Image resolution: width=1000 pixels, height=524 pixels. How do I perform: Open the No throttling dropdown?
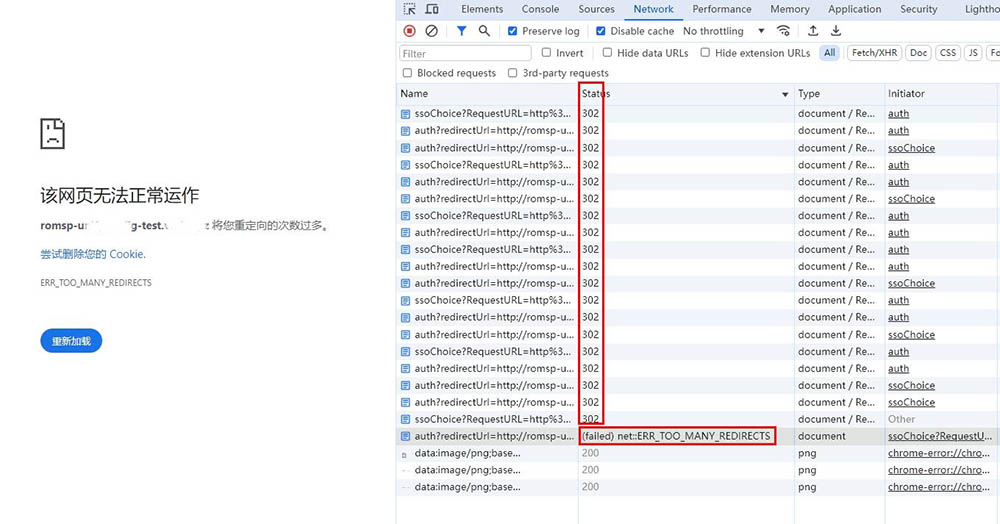tap(723, 31)
